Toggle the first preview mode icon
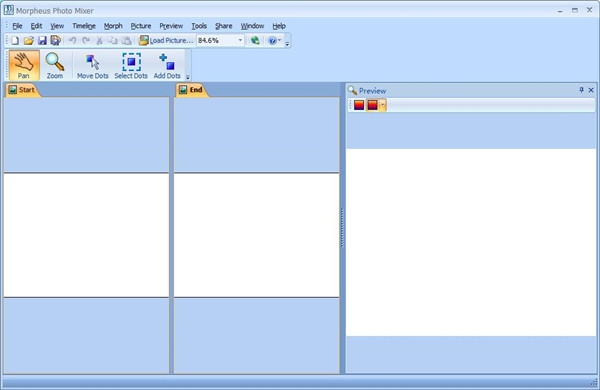Image resolution: width=600 pixels, height=390 pixels. (x=359, y=104)
